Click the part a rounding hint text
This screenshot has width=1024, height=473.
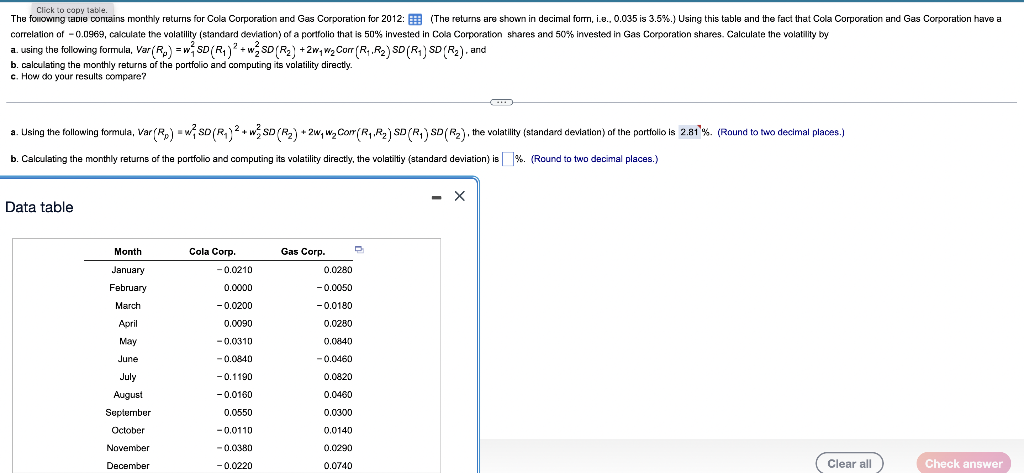[781, 132]
